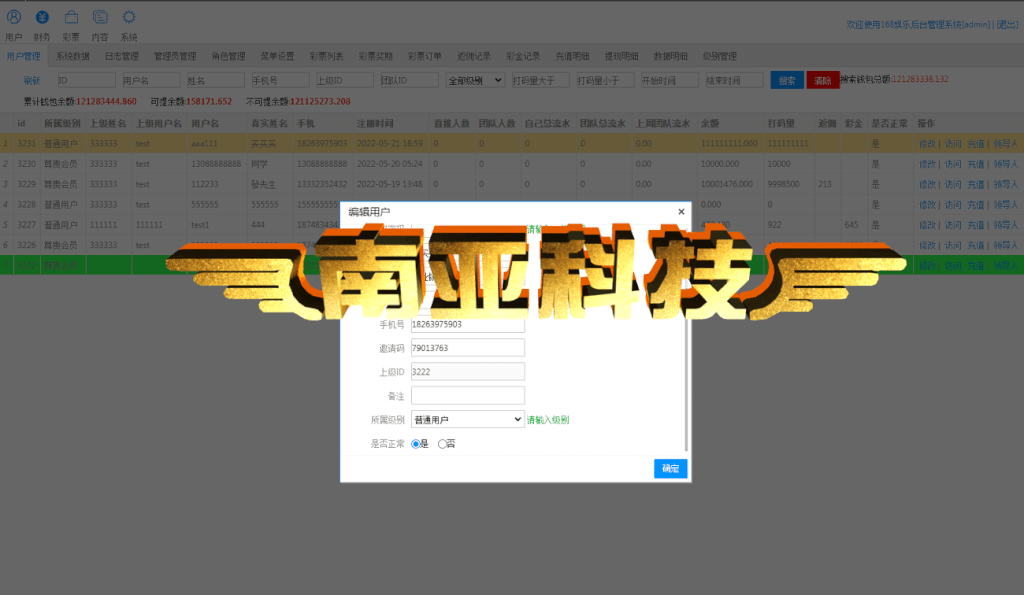Focus the 打码量小于 field
Screen dimensions: 1024x595
click(605, 80)
